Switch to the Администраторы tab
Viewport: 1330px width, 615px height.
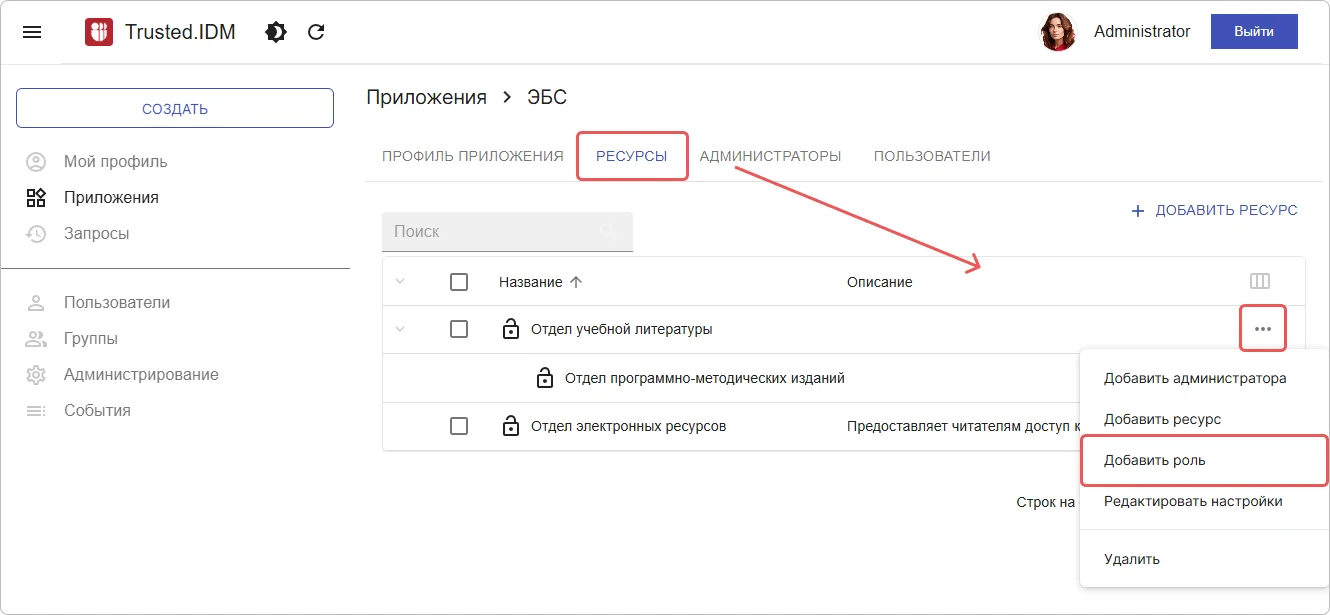pos(770,156)
